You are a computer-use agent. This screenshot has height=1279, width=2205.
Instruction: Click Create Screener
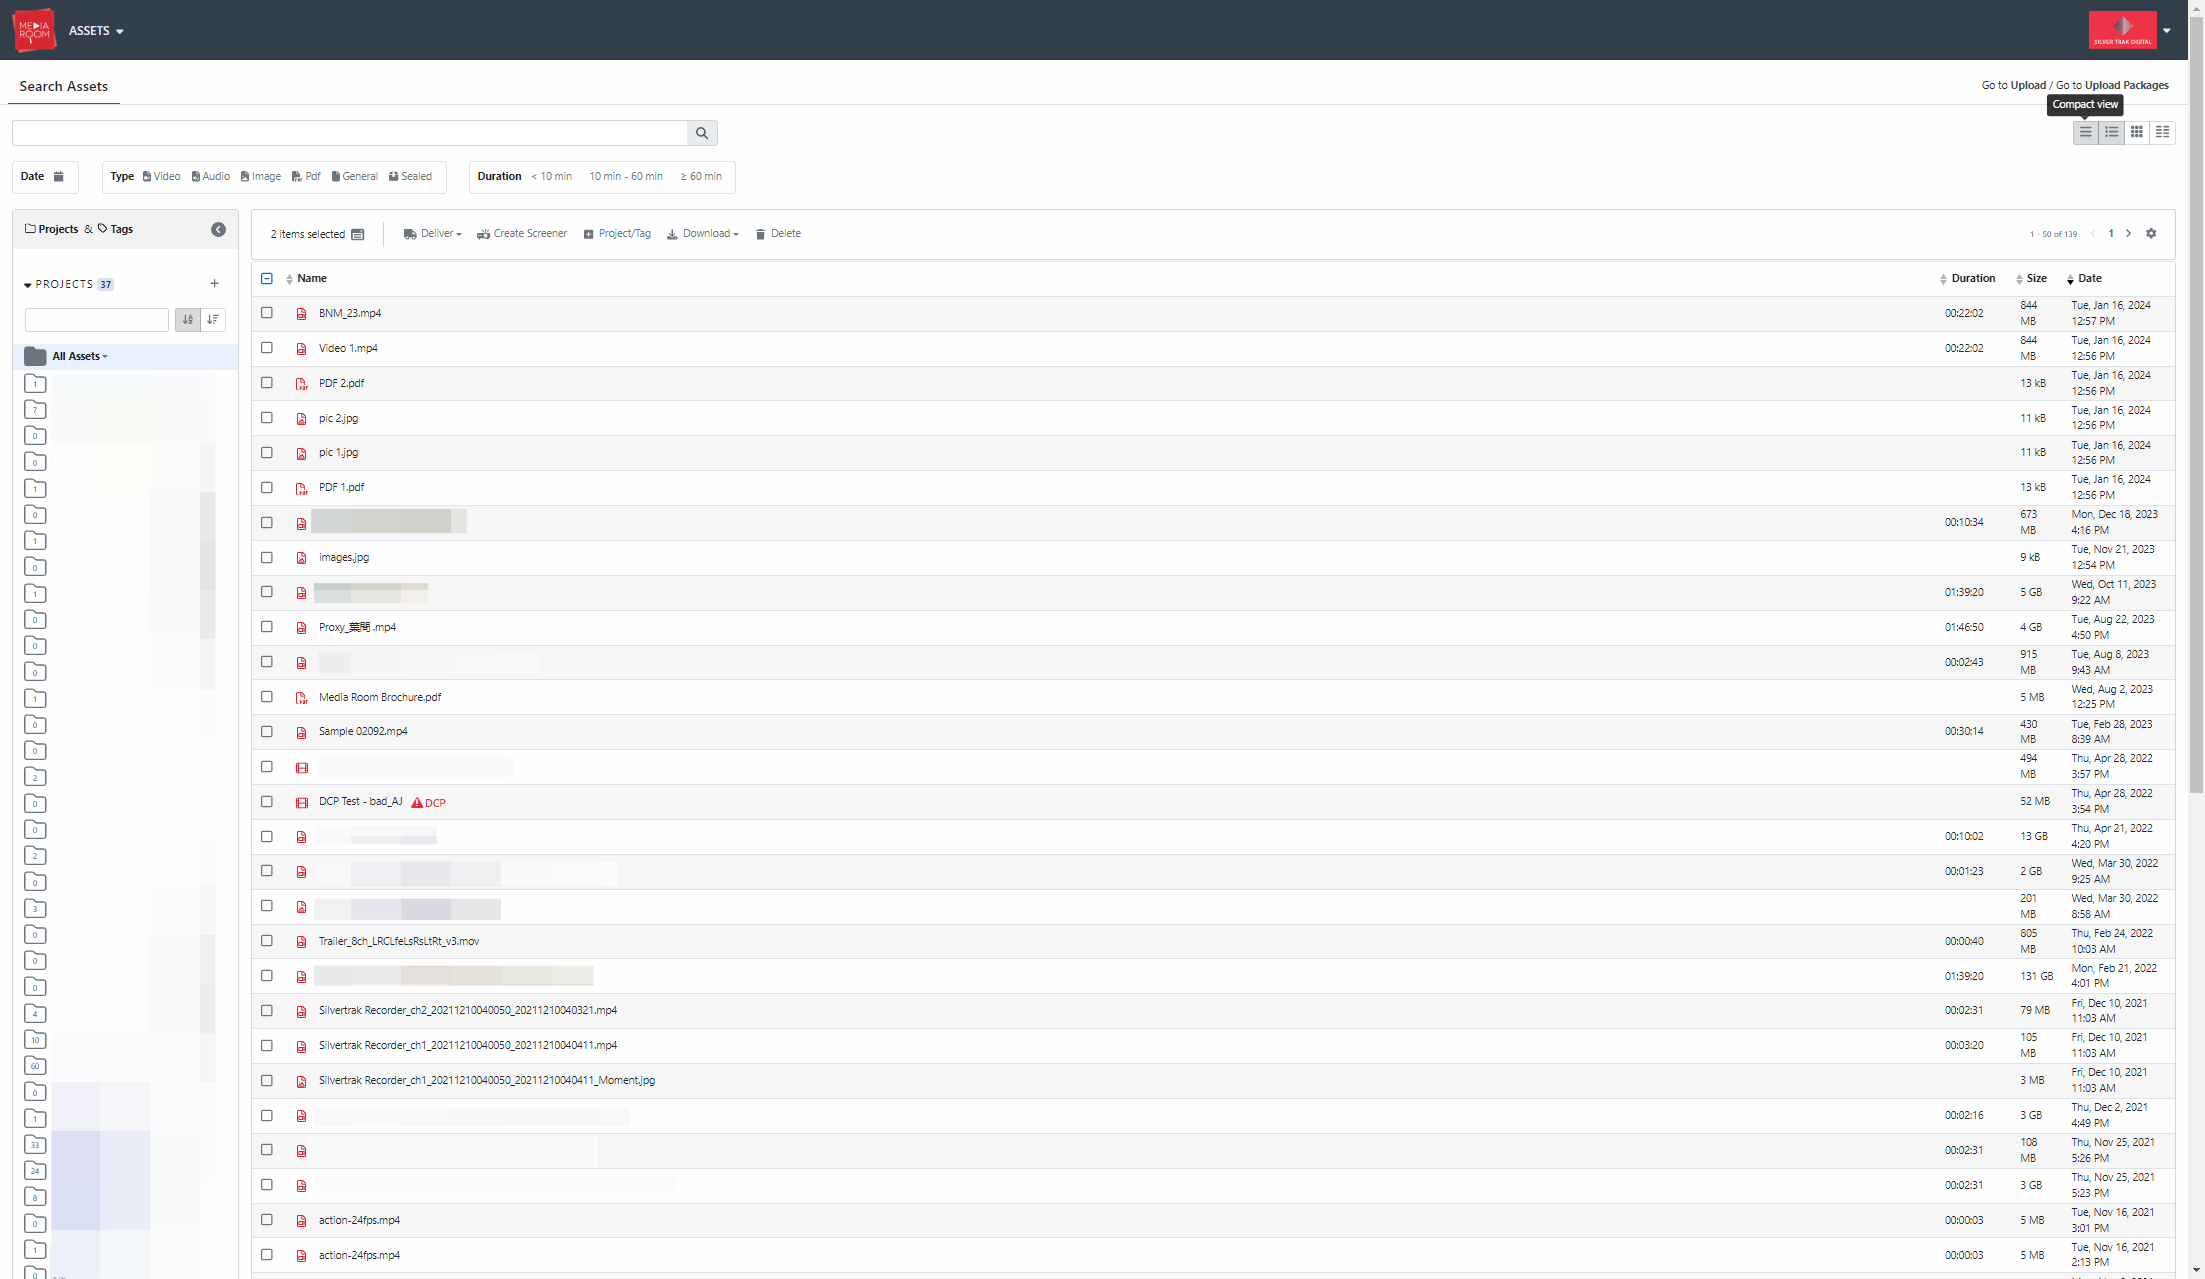tap(522, 234)
